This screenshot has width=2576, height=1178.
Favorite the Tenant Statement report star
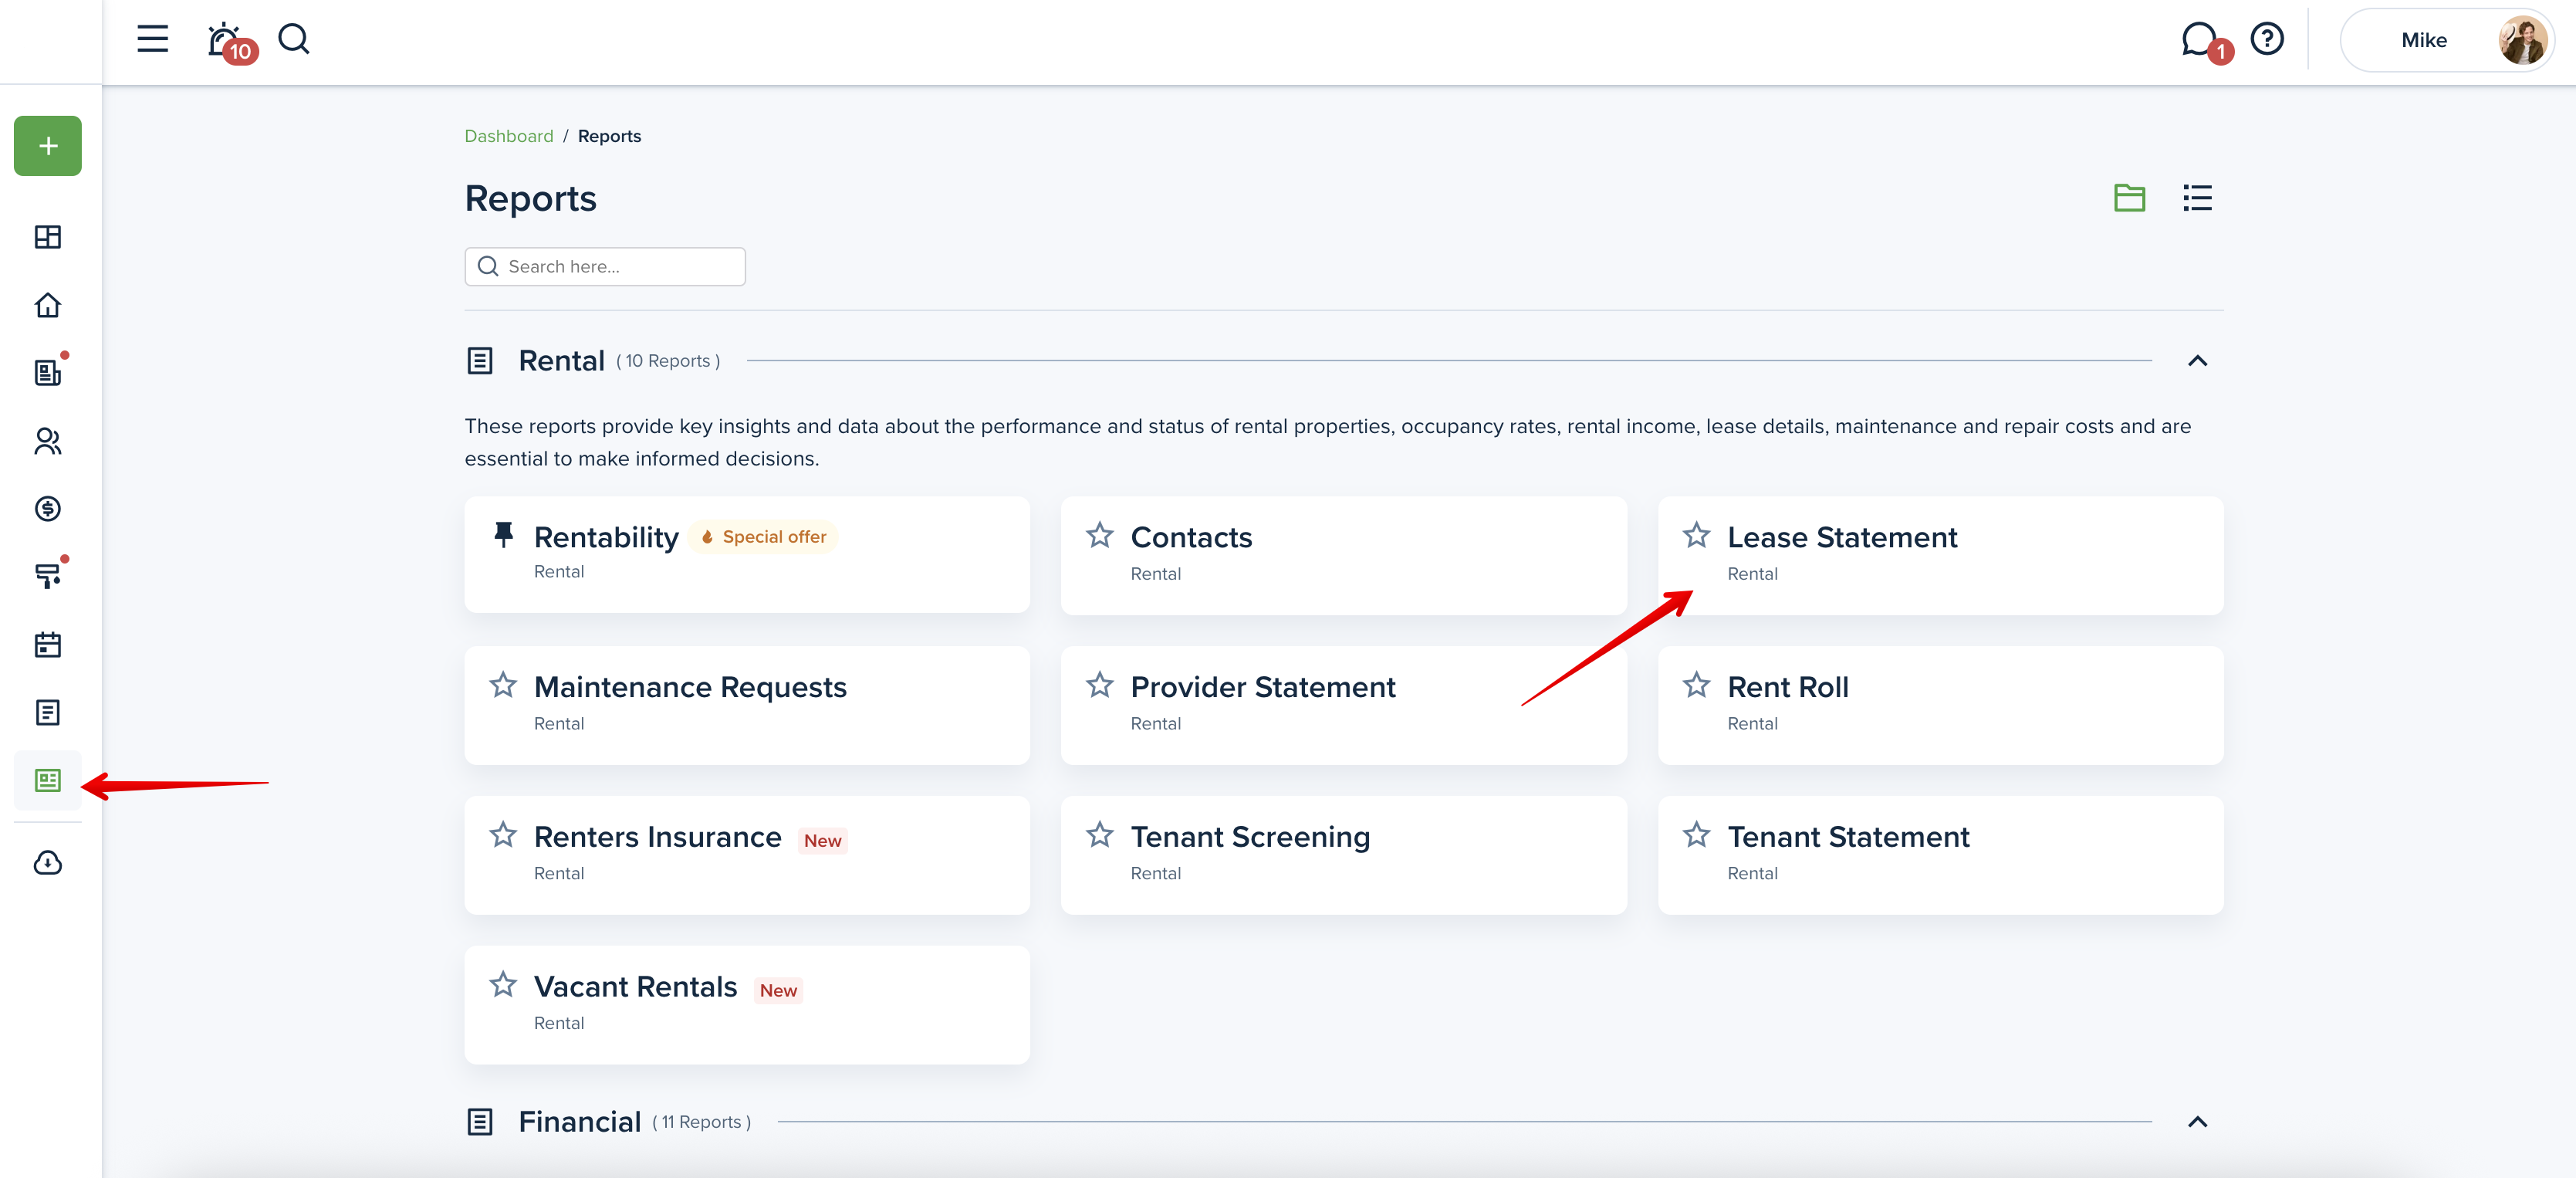point(1696,835)
